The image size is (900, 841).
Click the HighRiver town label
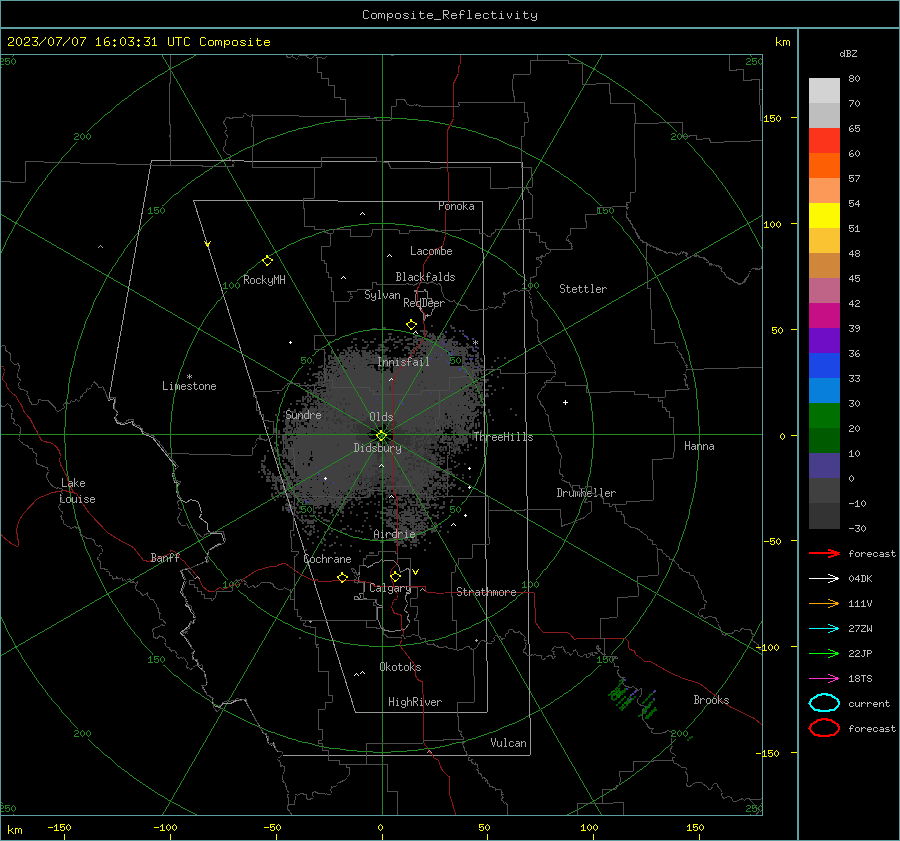point(414,702)
